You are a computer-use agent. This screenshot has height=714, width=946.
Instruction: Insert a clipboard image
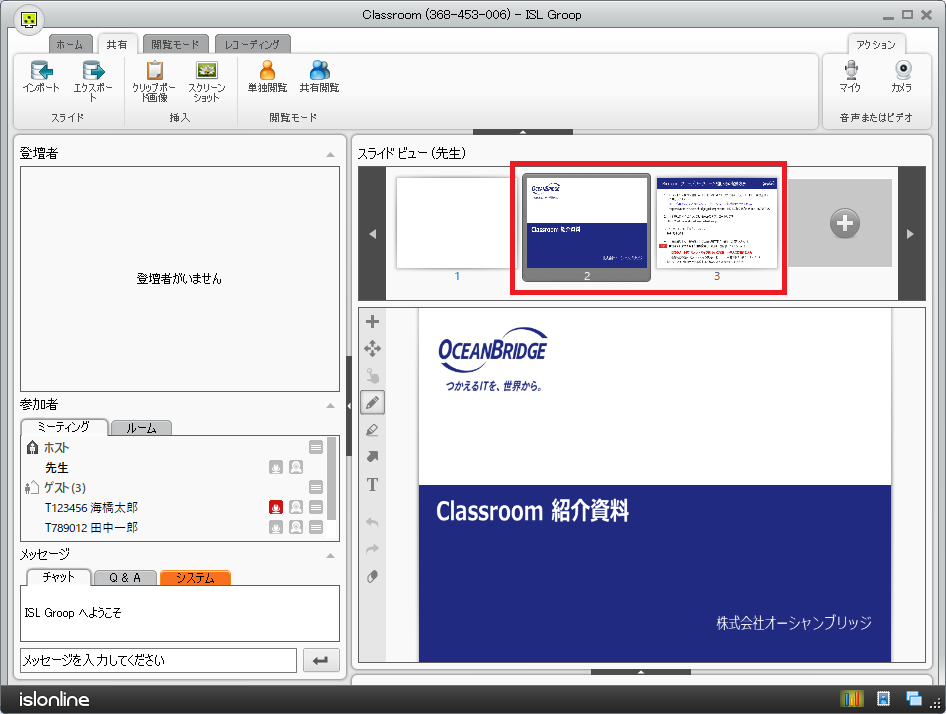154,79
